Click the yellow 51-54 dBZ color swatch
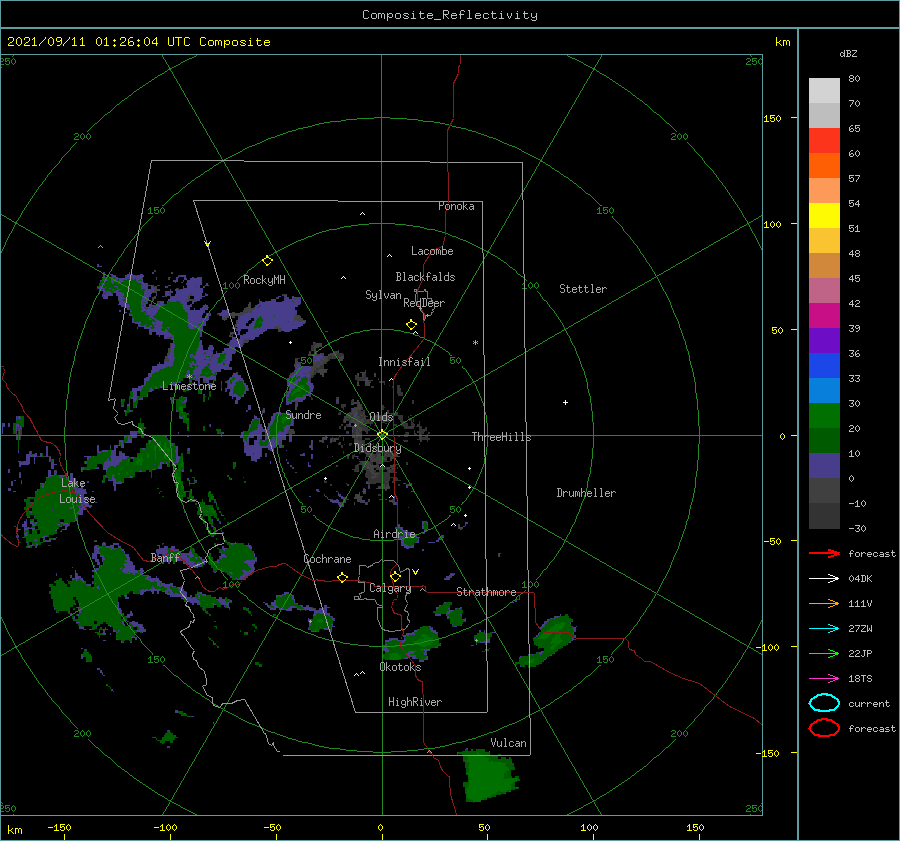Screen dimensions: 900x841 (x=824, y=216)
